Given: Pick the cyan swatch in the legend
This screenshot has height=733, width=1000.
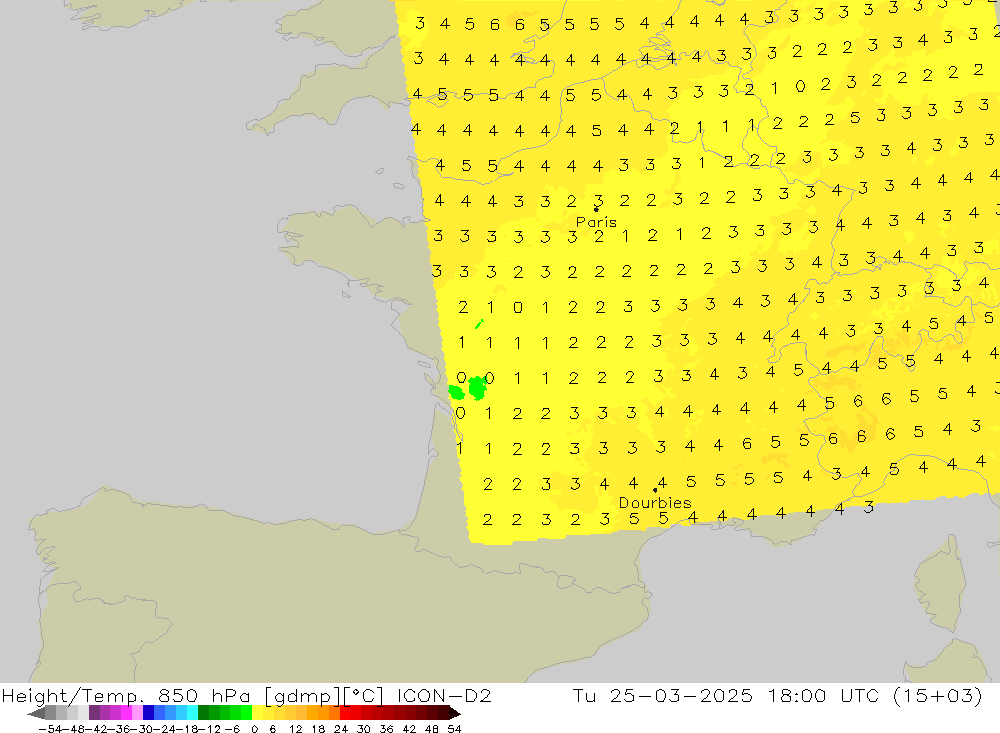Looking at the screenshot, I should coord(192,713).
